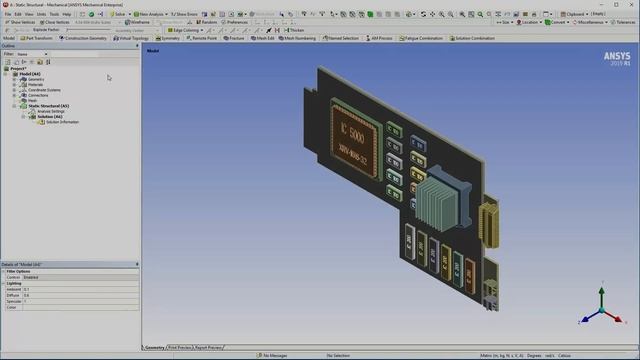Click Solution Combination toolbar item
The image size is (640, 360).
[472, 38]
